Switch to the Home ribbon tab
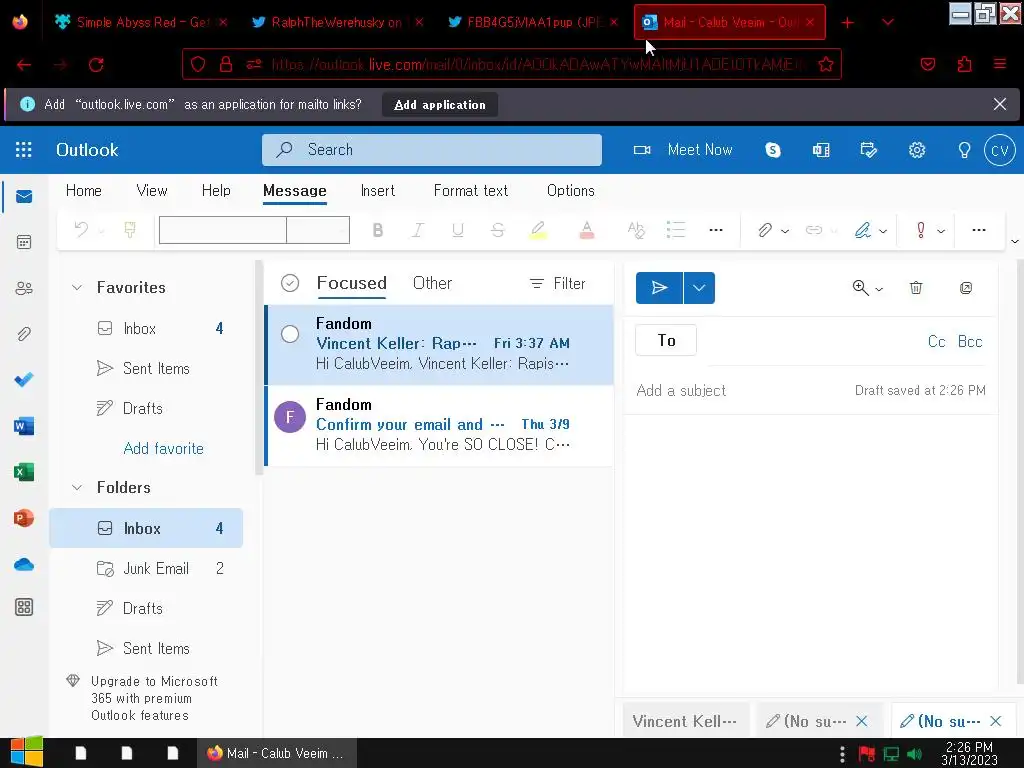 [x=84, y=191]
